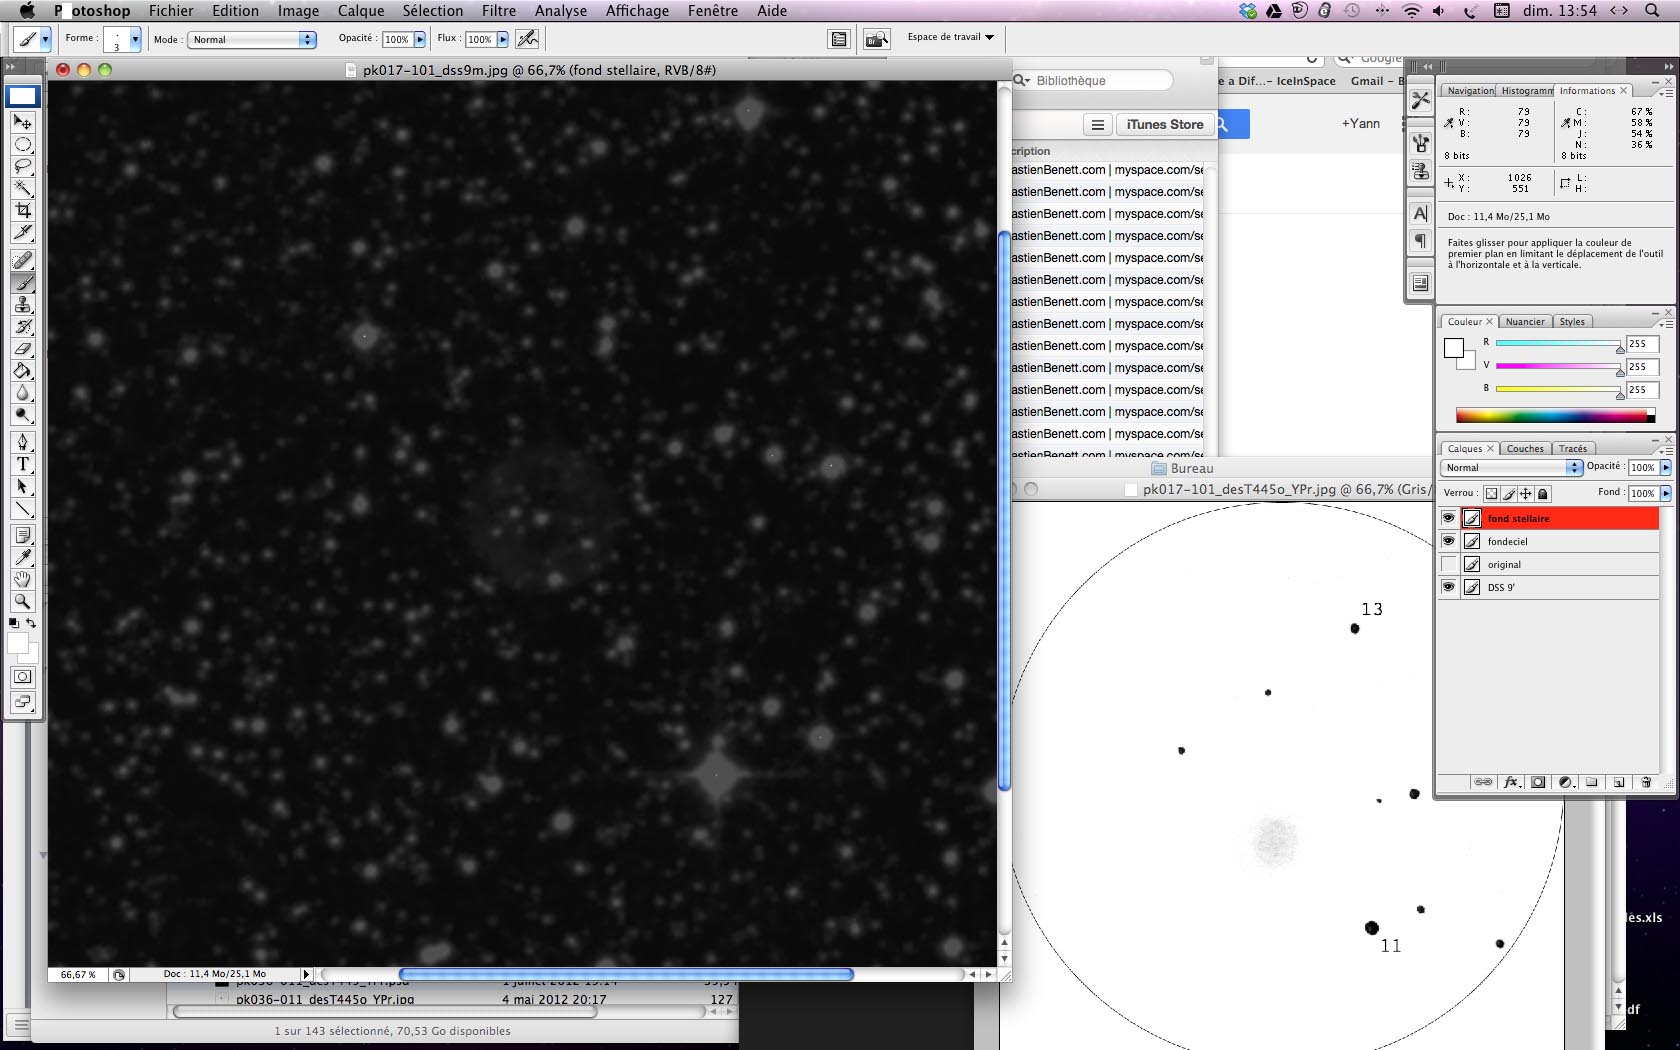This screenshot has height=1050, width=1680.
Task: Select the Hand tool
Action: pyautogui.click(x=22, y=579)
